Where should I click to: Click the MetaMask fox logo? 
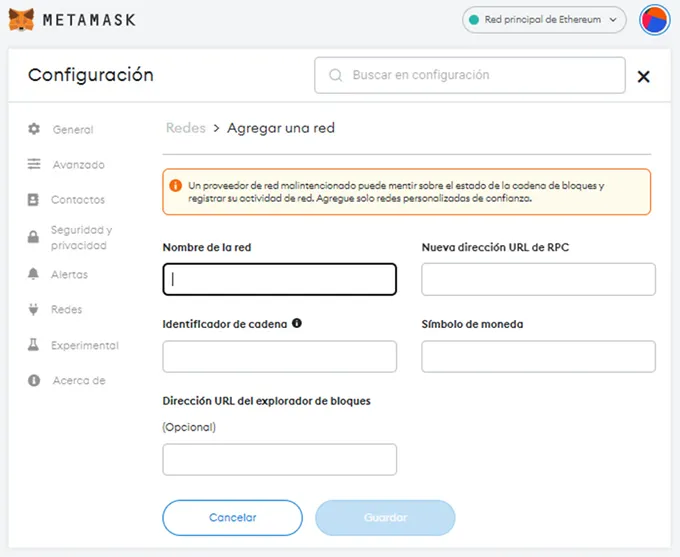pyautogui.click(x=21, y=19)
